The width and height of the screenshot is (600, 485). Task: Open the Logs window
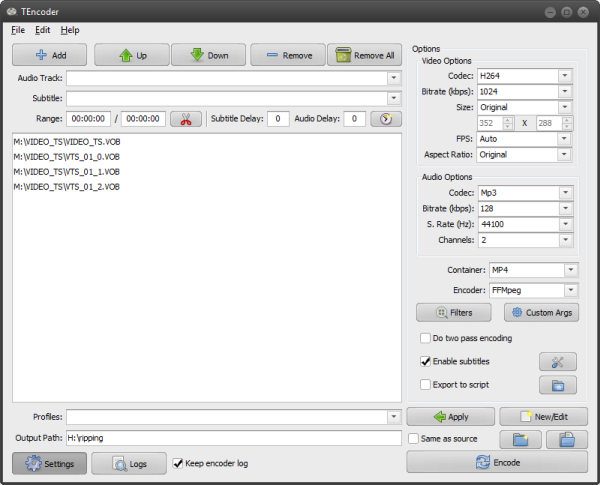pyautogui.click(x=129, y=464)
